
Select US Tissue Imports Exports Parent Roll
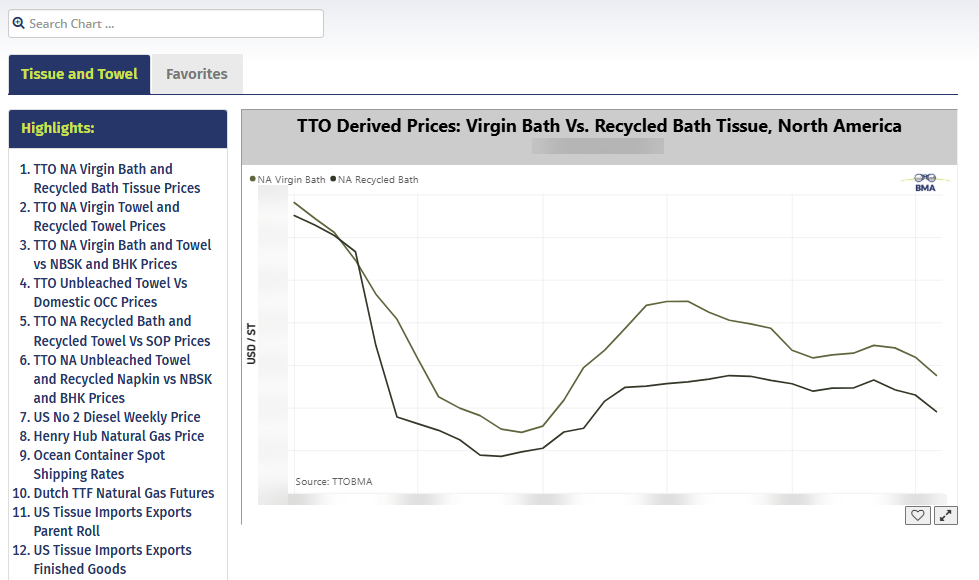point(112,521)
